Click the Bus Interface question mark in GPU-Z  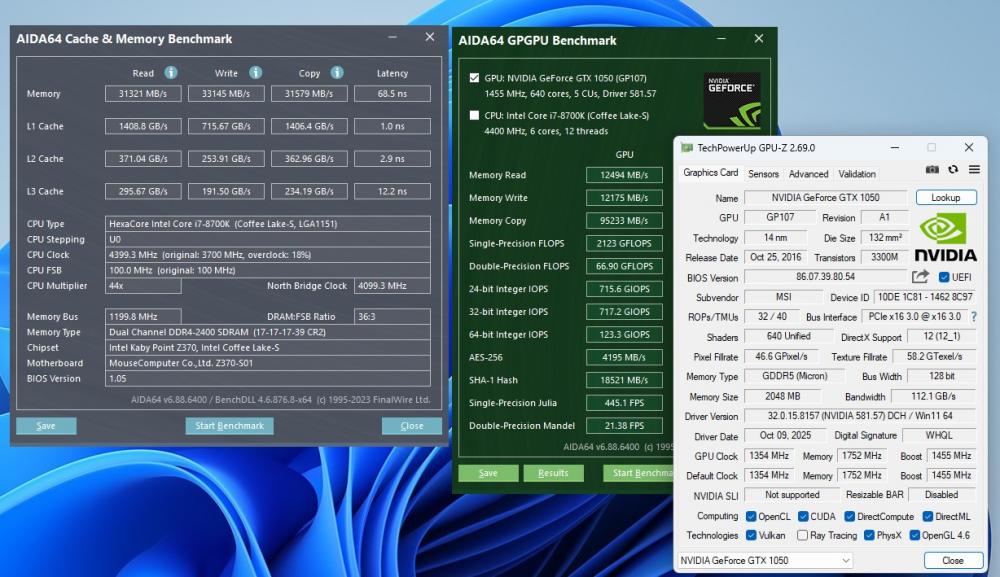(x=974, y=317)
